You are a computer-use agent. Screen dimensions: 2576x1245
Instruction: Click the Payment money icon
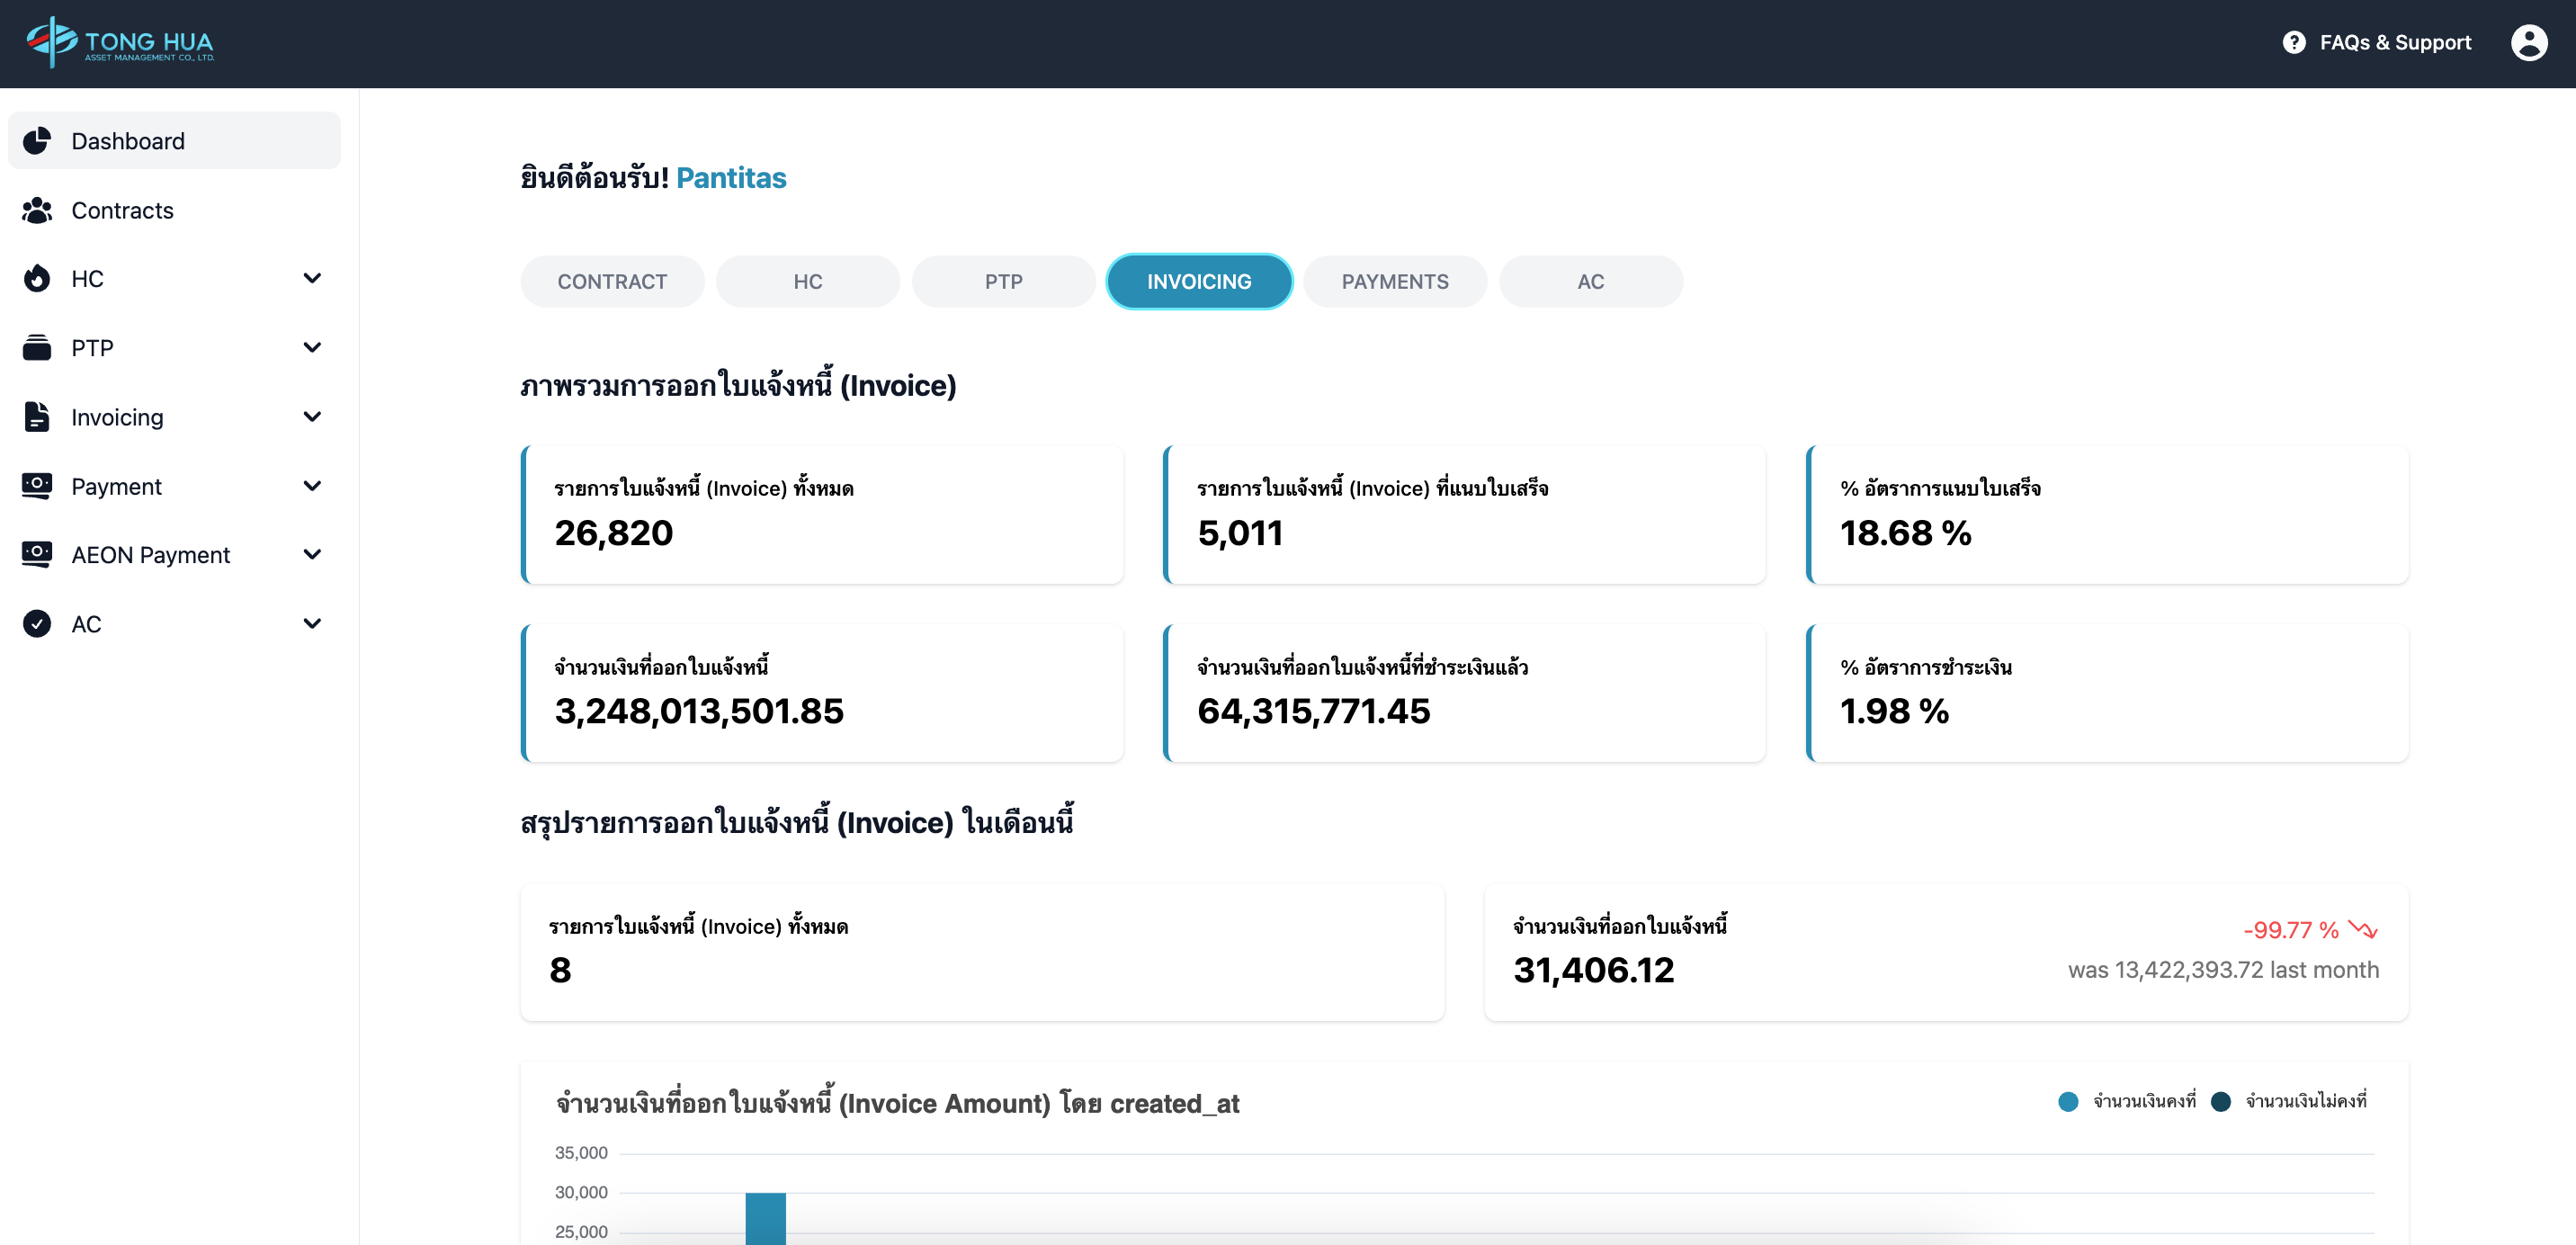tap(37, 486)
